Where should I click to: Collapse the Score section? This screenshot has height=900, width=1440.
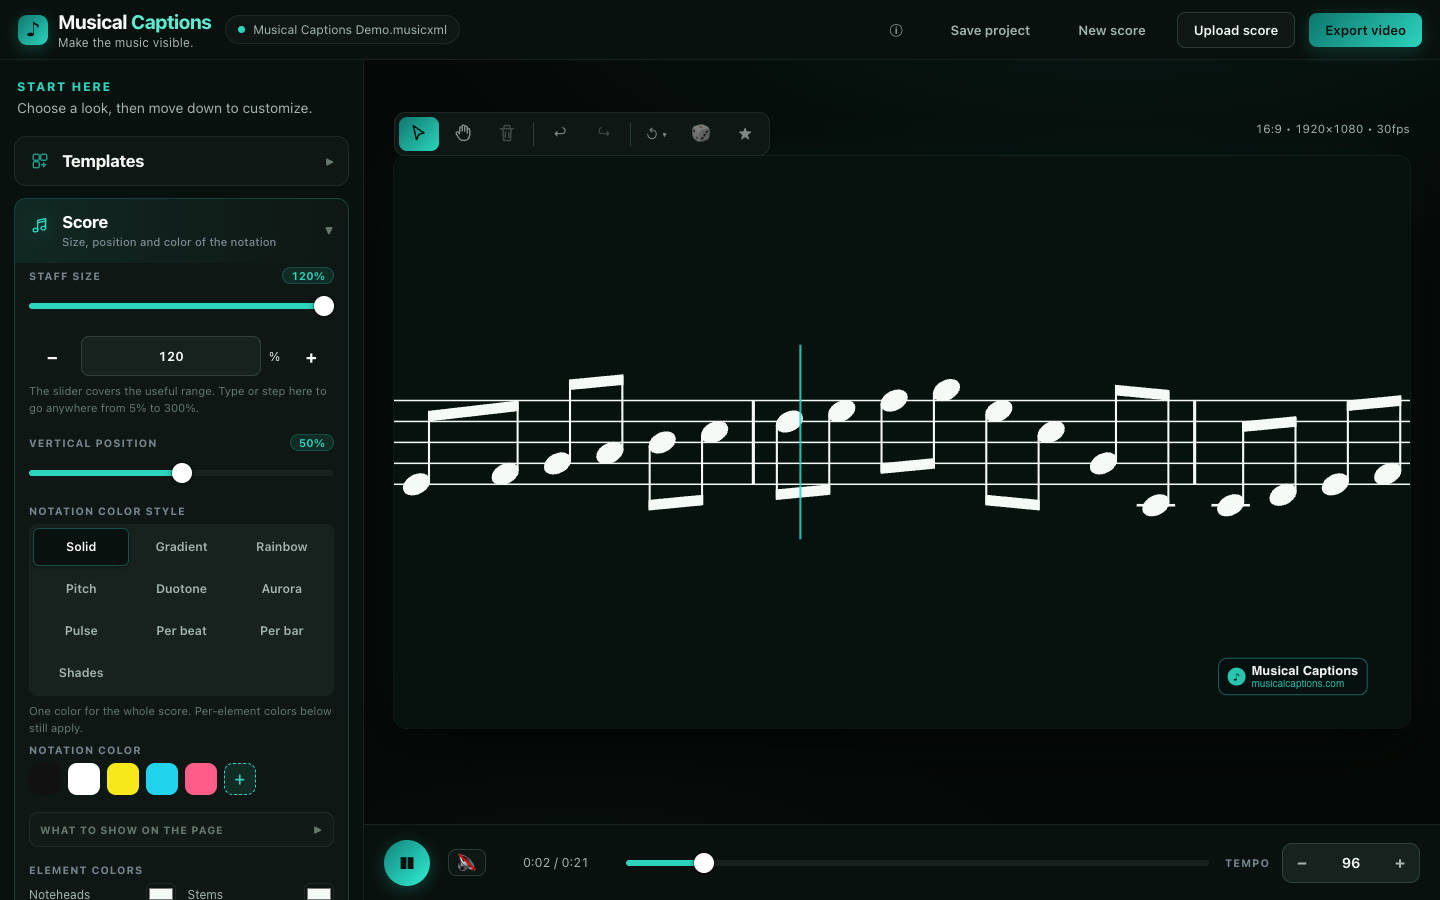(181, 231)
